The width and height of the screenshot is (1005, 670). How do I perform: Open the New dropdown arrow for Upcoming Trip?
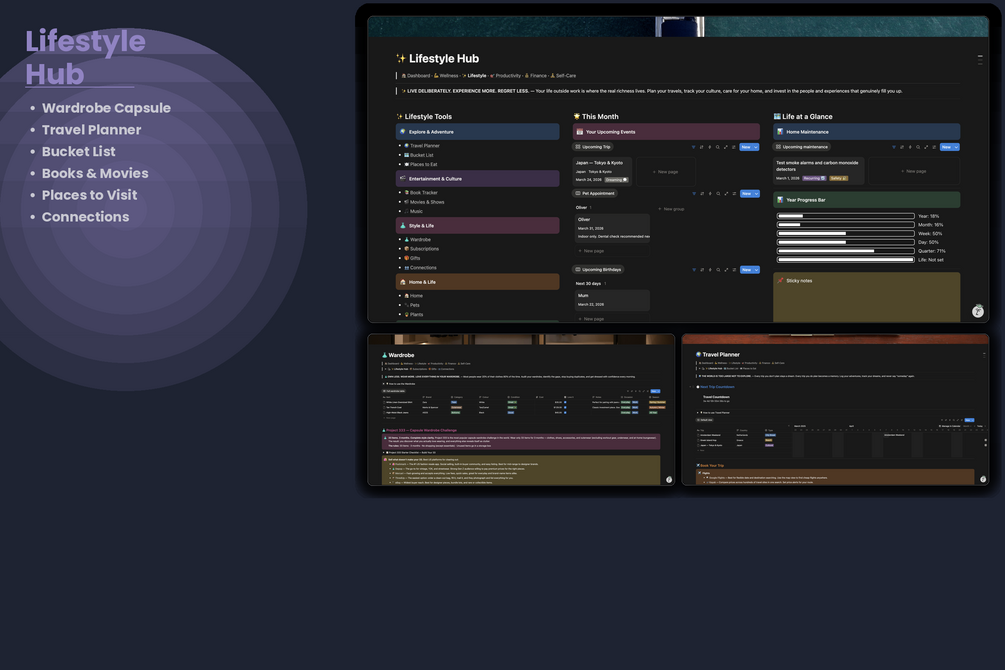[756, 147]
